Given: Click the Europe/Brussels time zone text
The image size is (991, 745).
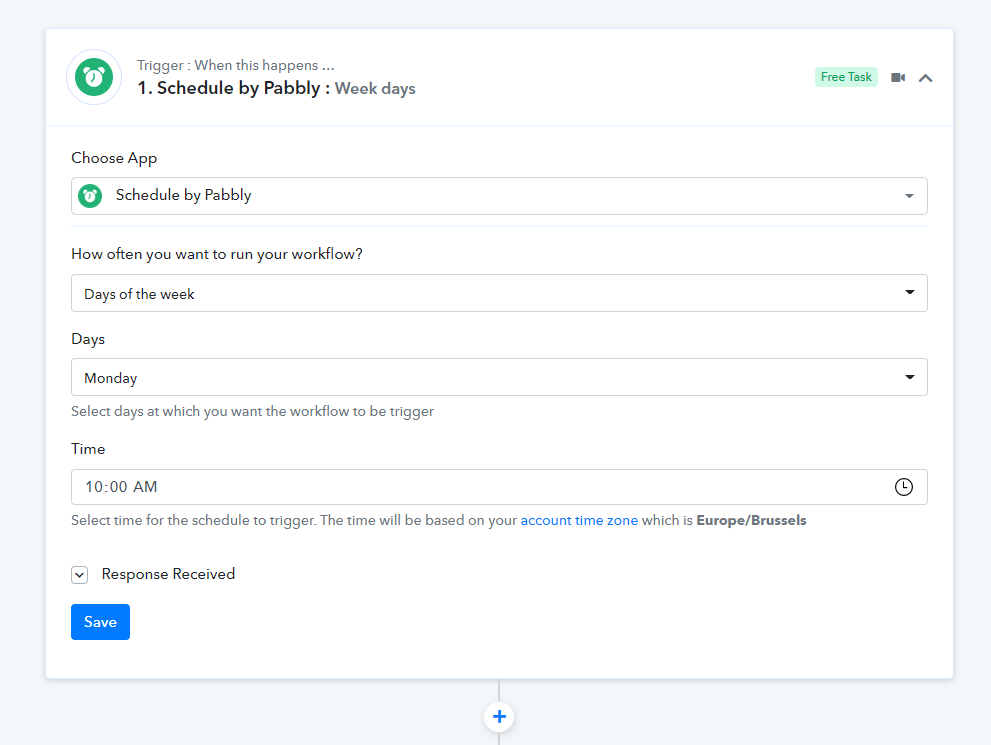Looking at the screenshot, I should pyautogui.click(x=751, y=520).
